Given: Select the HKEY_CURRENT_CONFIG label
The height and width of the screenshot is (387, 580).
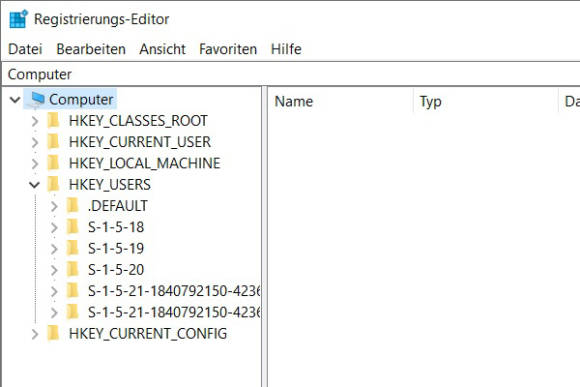Looking at the screenshot, I should (148, 334).
